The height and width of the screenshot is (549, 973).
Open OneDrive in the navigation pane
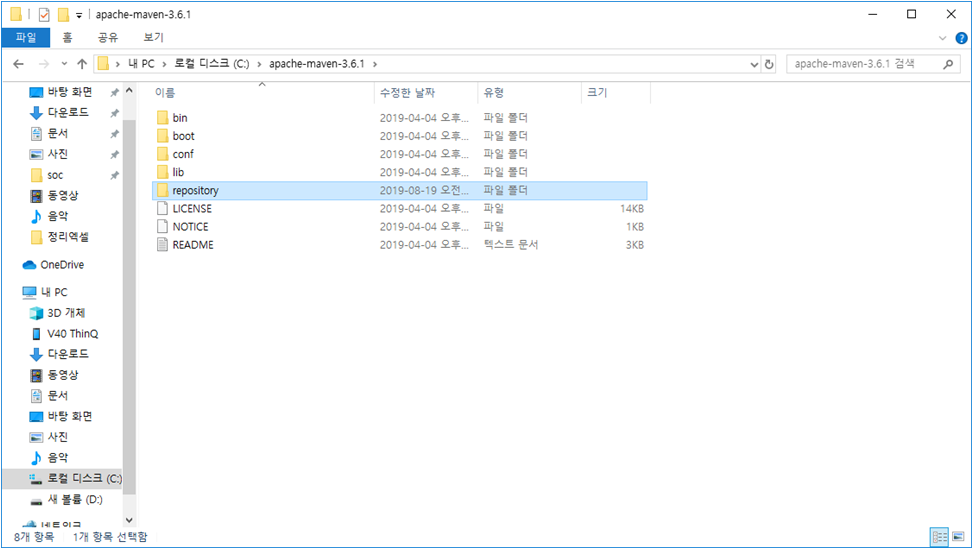[x=53, y=265]
